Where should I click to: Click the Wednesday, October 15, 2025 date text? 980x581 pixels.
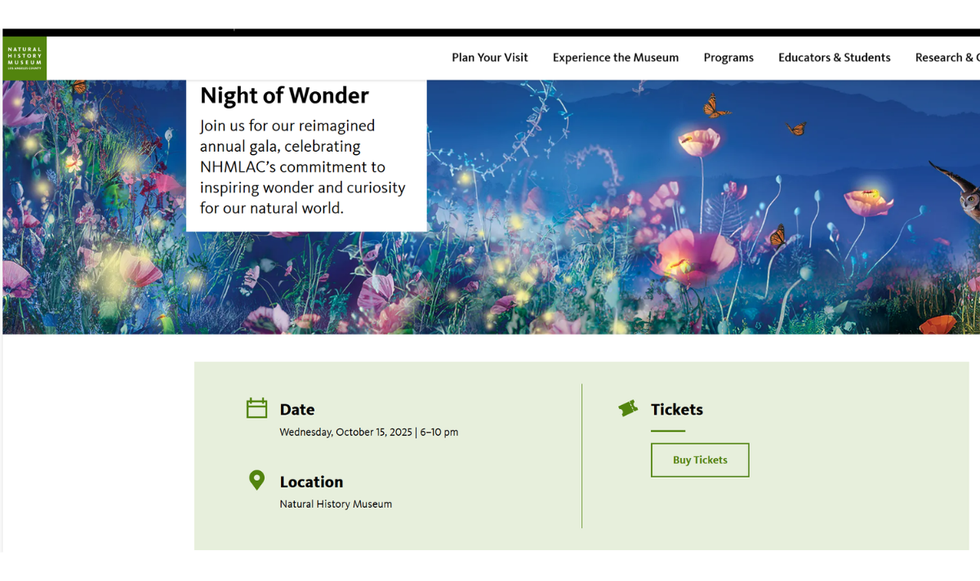point(369,432)
